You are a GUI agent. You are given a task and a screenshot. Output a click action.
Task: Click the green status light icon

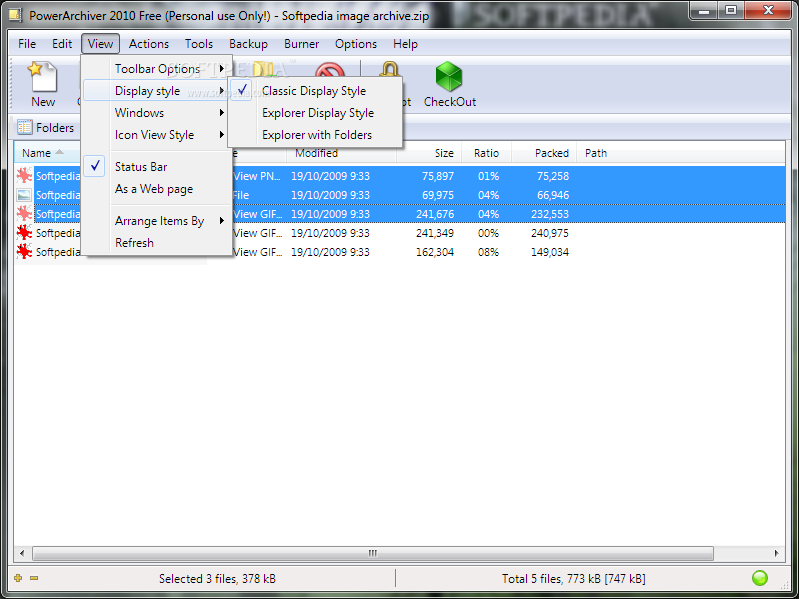(x=760, y=578)
